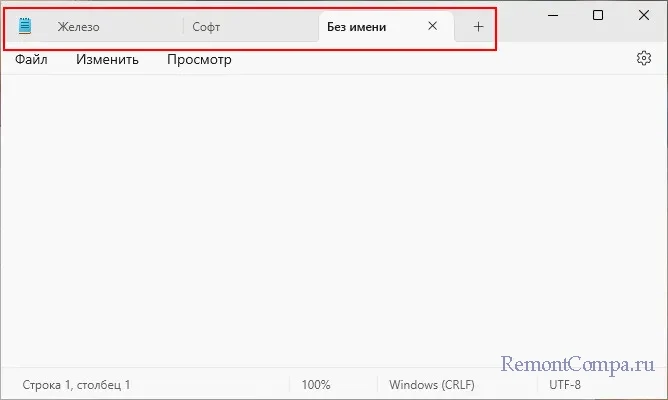This screenshot has width=668, height=400.
Task: Open the Просмотр menu
Action: tap(199, 59)
